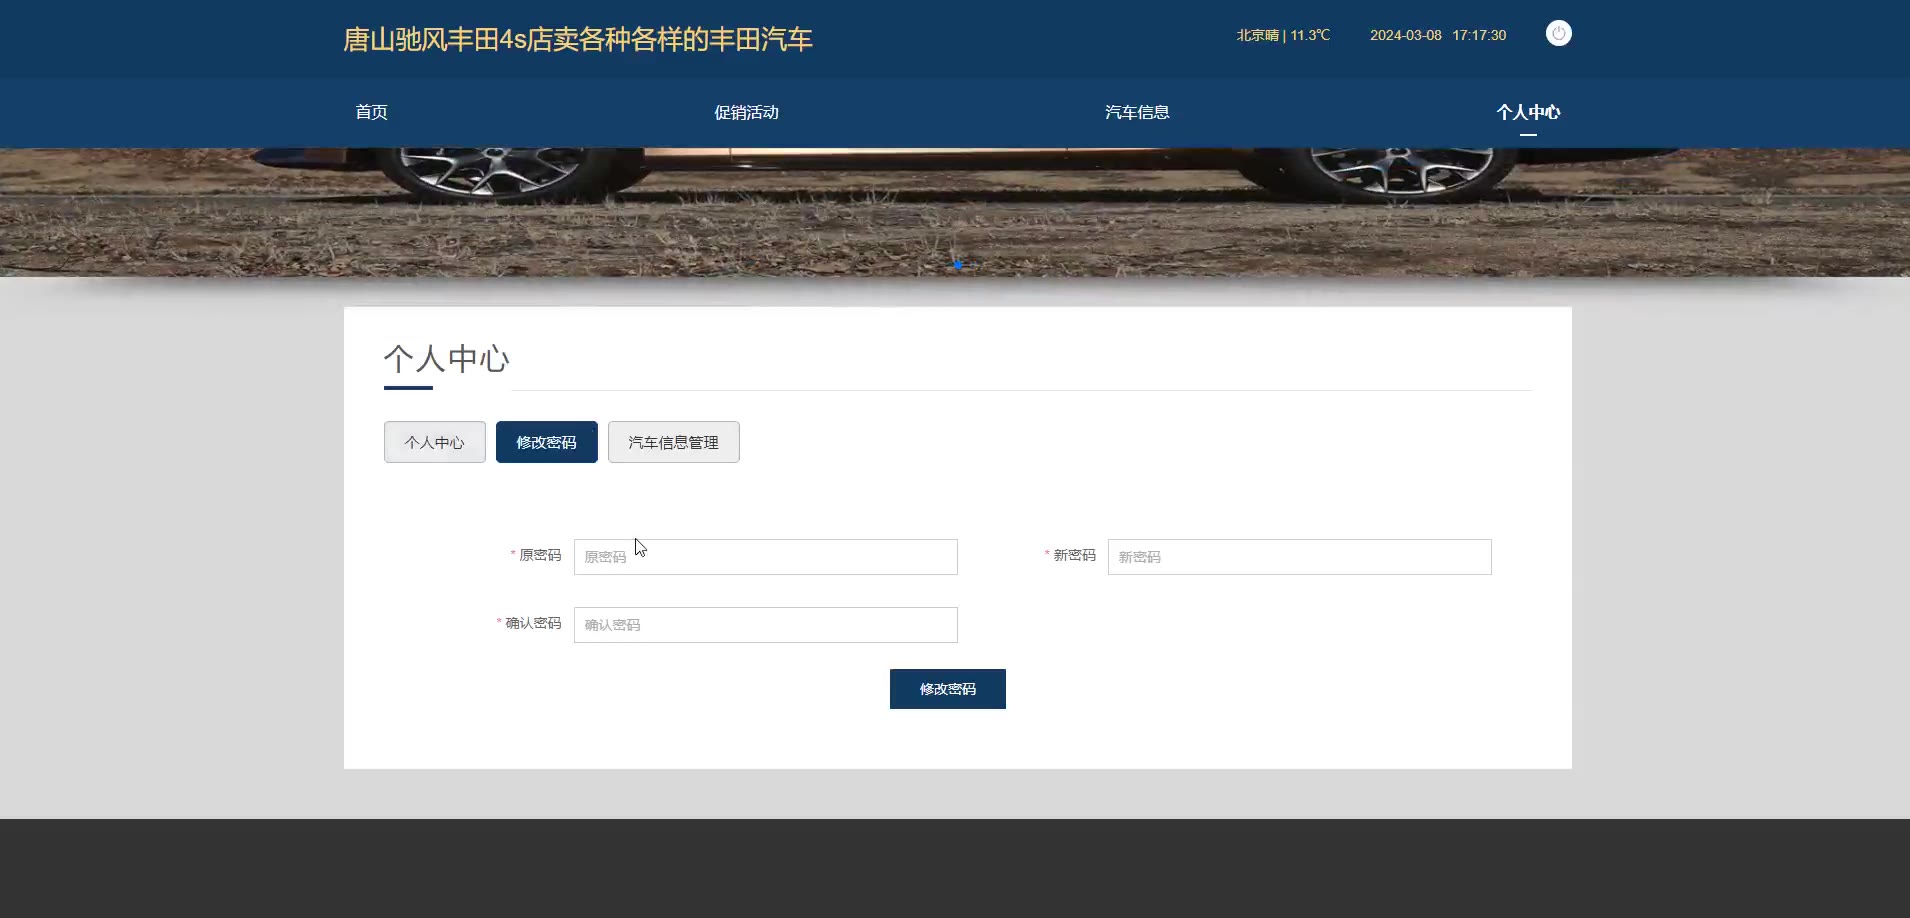
Task: Open the 汽车信息管理 tab button
Action: tap(674, 442)
